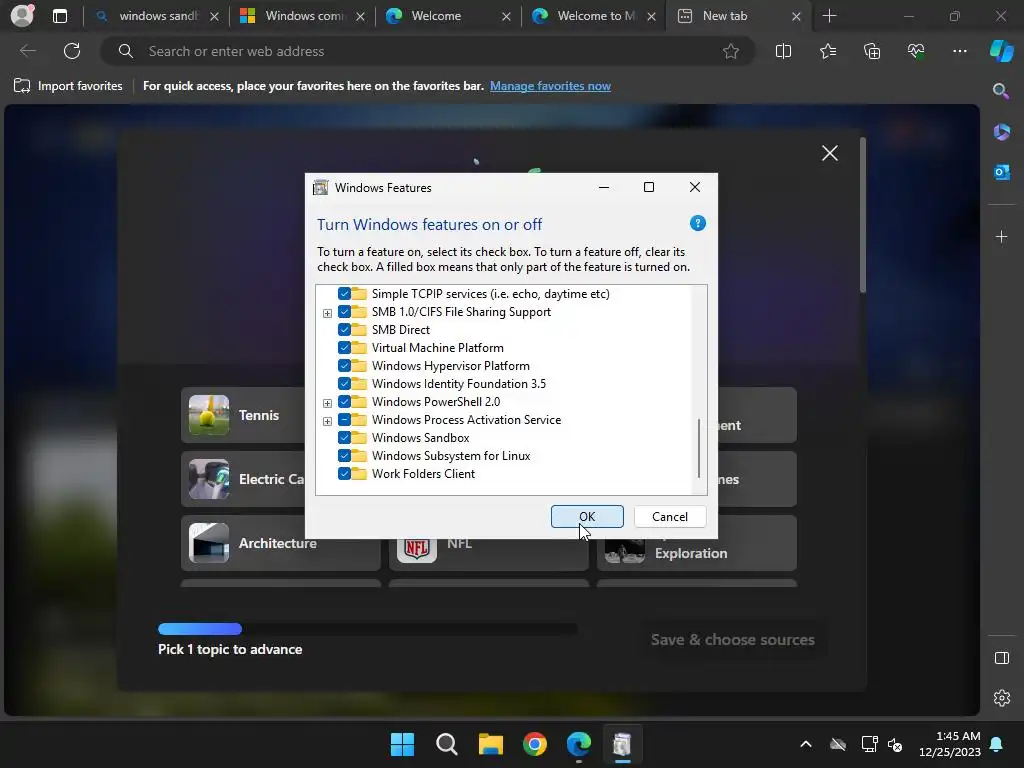This screenshot has height=768, width=1024.
Task: Uncheck SMB Direct checkbox
Action: click(344, 330)
